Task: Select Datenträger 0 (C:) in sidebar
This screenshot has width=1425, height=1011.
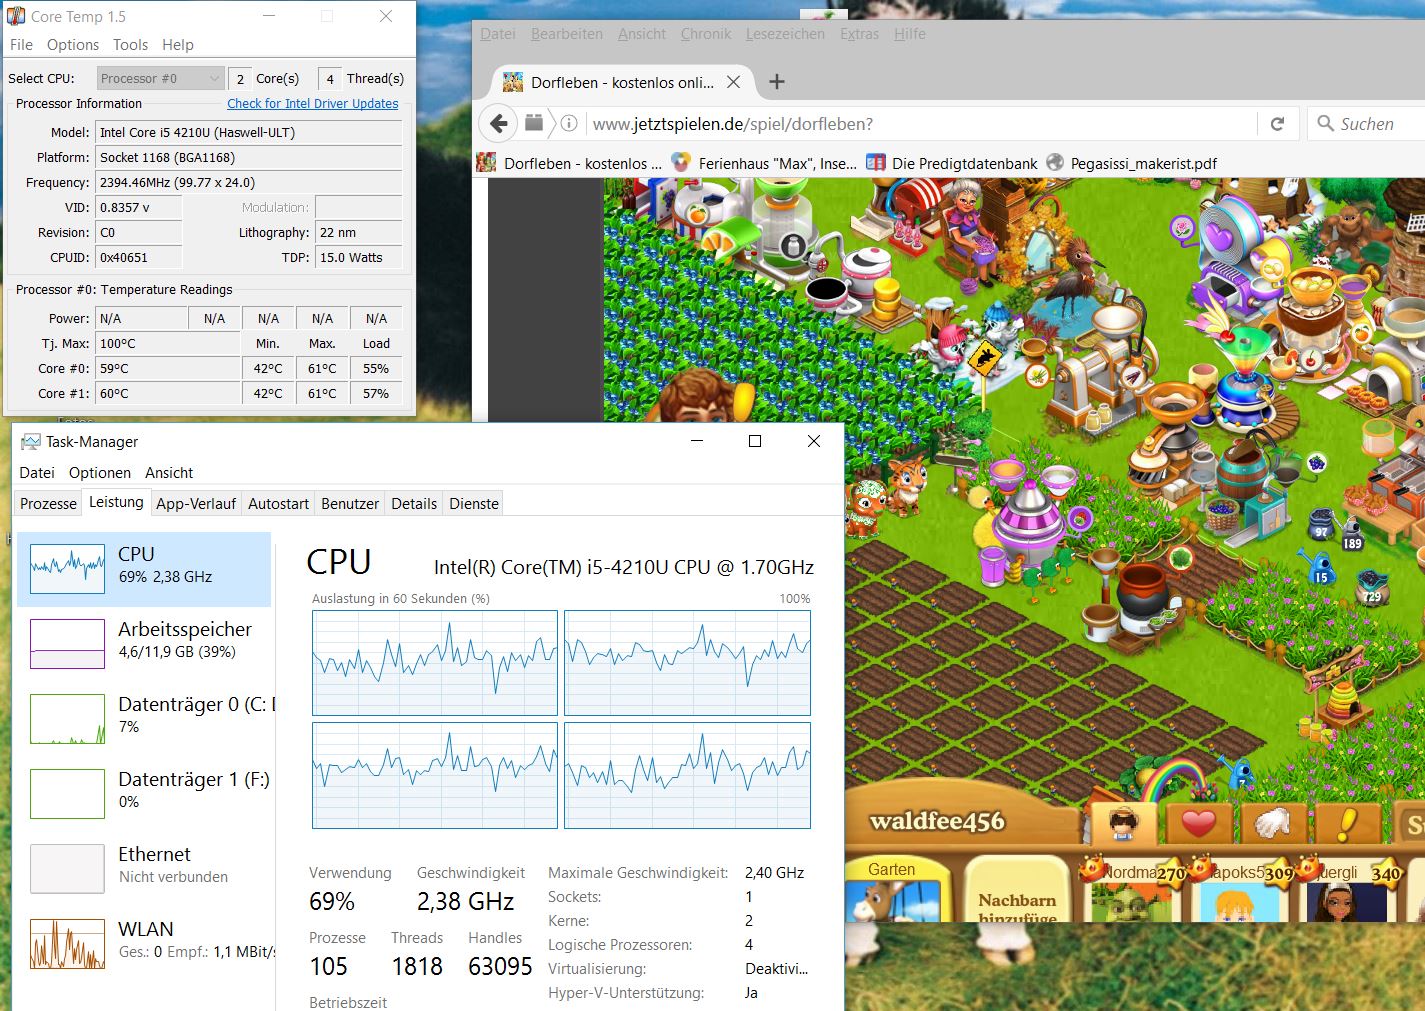Action: [144, 718]
